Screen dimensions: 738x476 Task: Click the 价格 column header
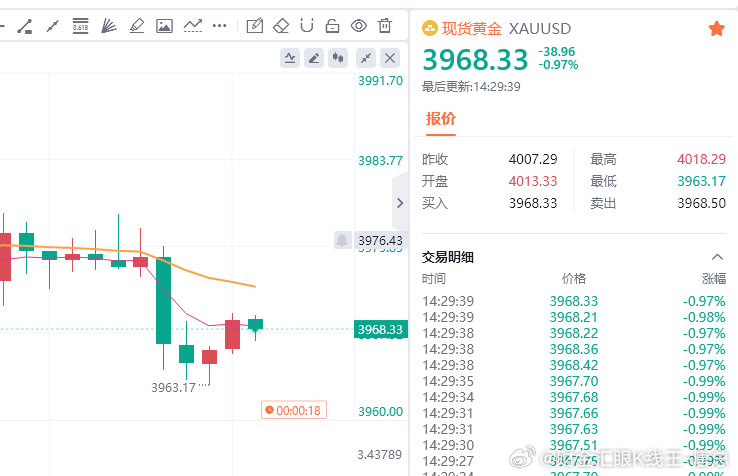tap(574, 279)
